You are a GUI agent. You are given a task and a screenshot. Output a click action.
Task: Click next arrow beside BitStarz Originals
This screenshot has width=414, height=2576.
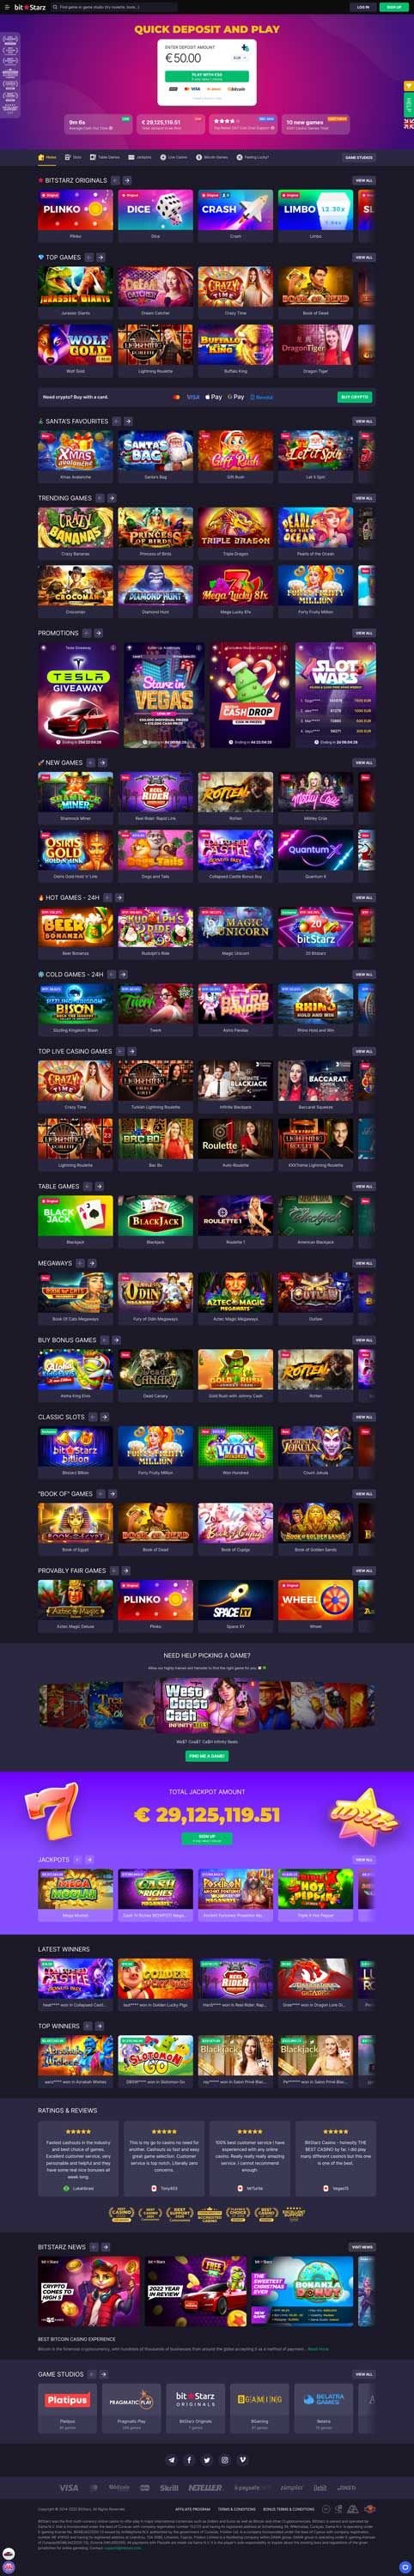[x=127, y=180]
